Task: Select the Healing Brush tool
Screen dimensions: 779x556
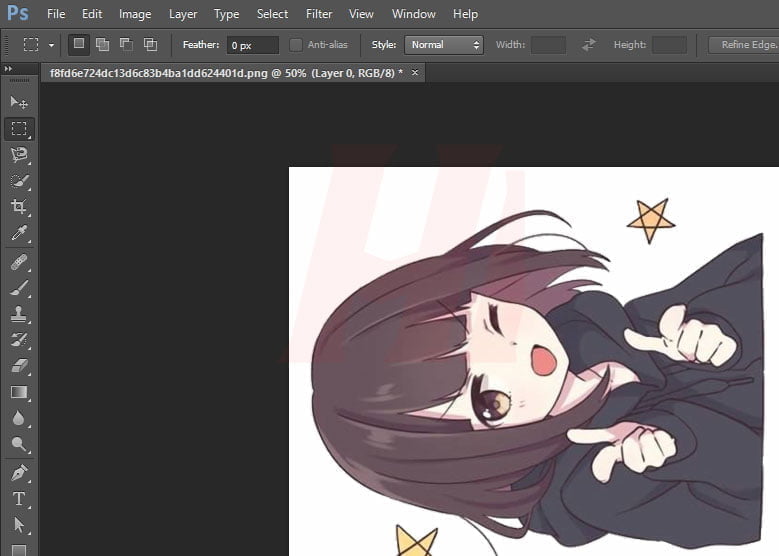Action: [x=19, y=262]
